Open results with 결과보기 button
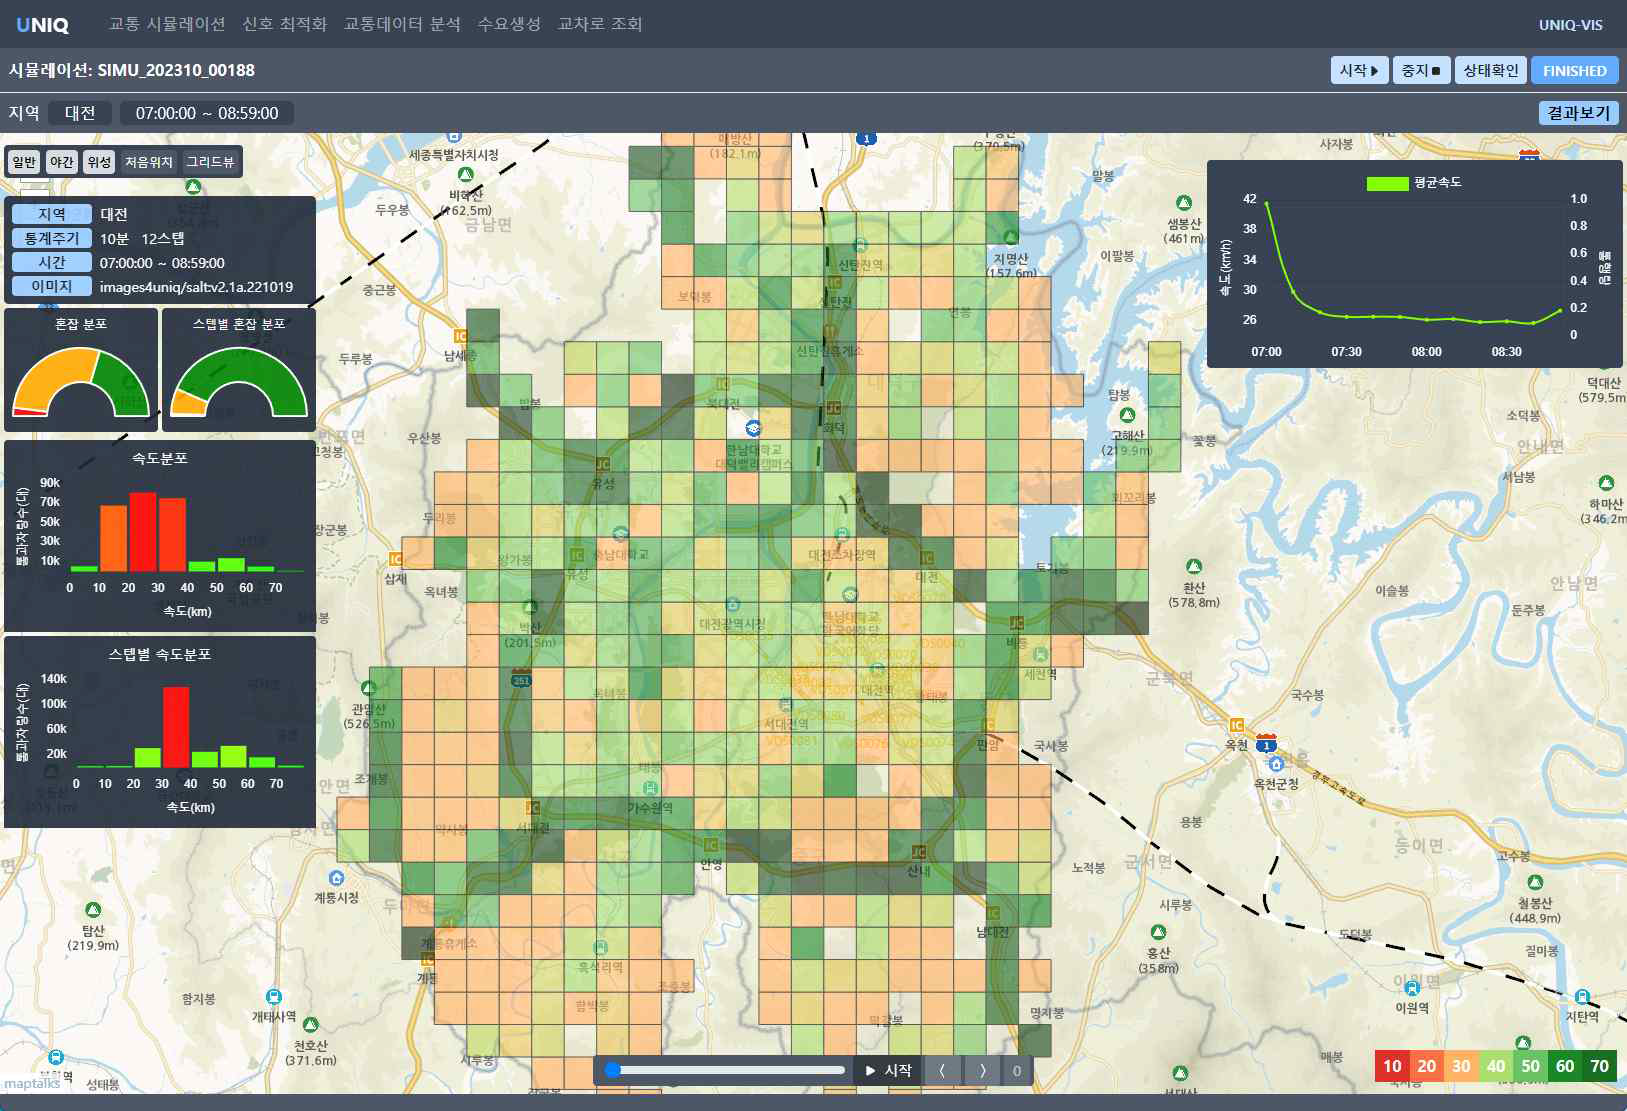1627x1111 pixels. point(1579,113)
